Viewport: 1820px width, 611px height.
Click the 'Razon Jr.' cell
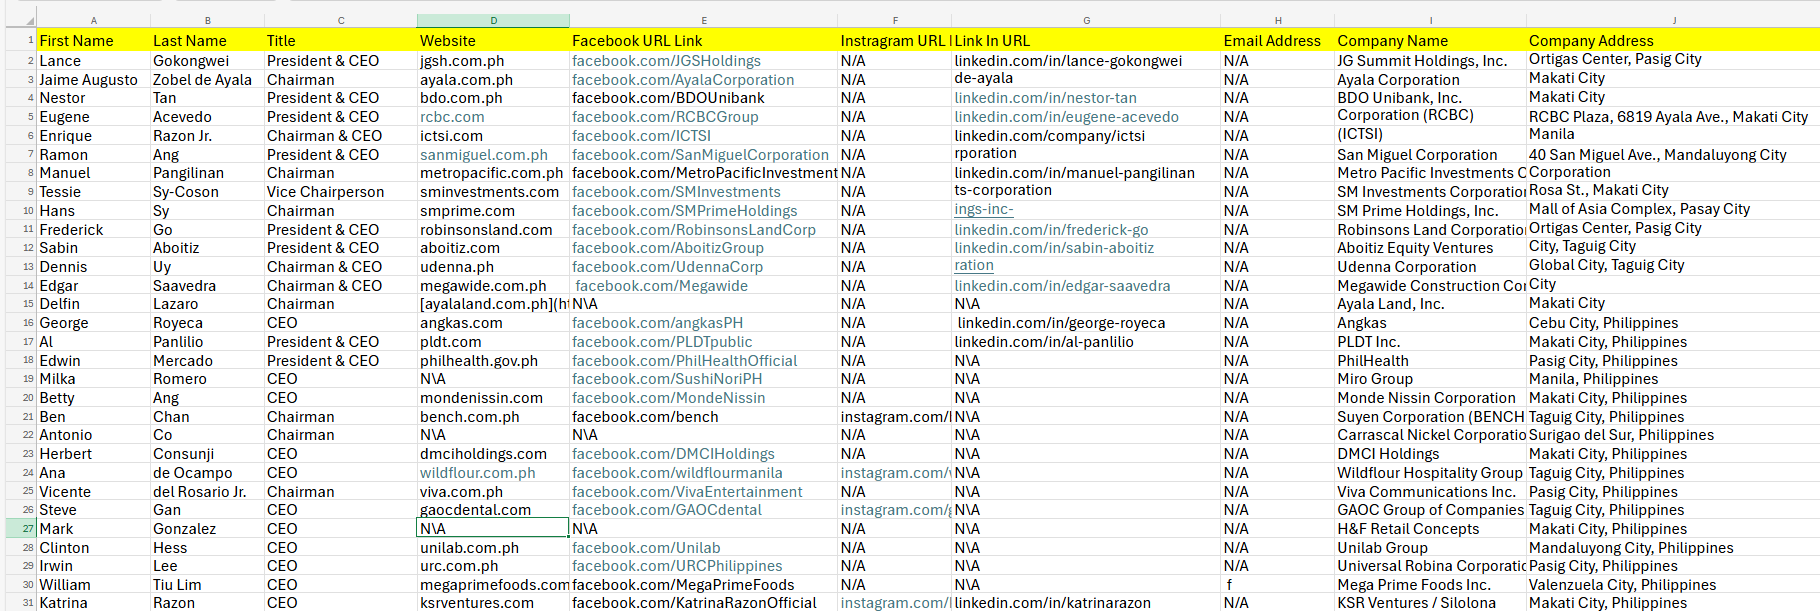pyautogui.click(x=208, y=136)
